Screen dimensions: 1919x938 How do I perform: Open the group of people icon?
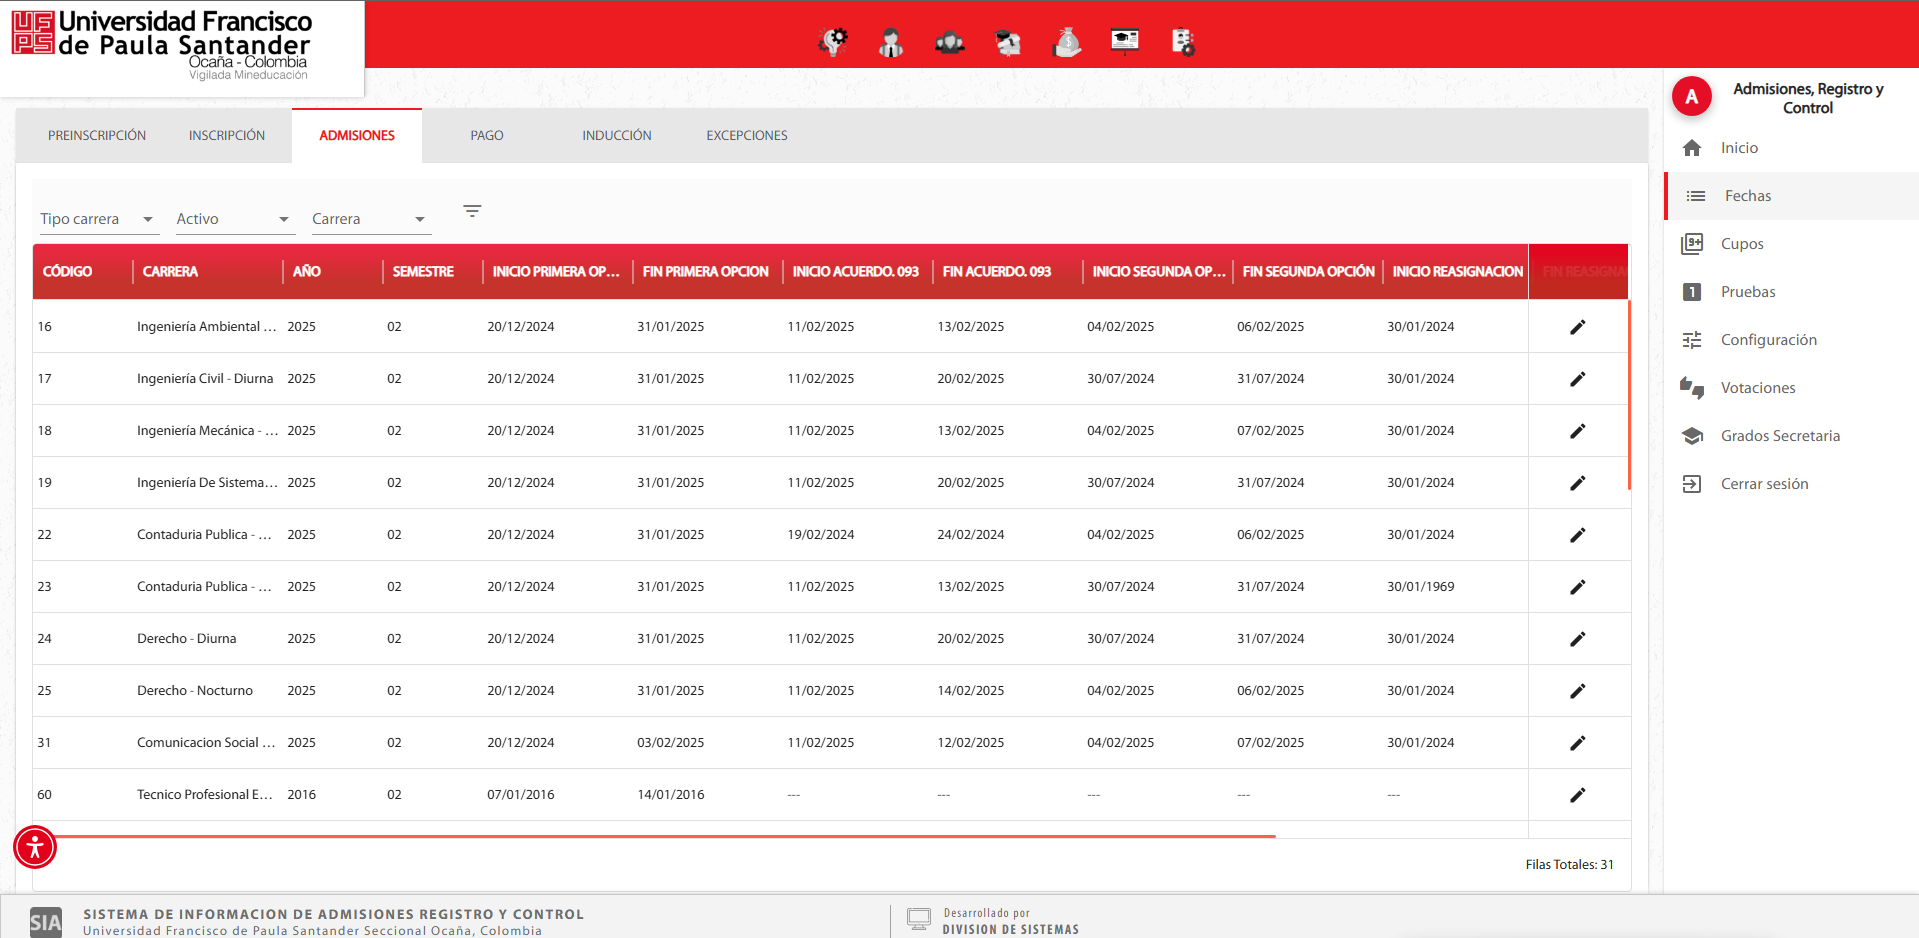pyautogui.click(x=949, y=42)
